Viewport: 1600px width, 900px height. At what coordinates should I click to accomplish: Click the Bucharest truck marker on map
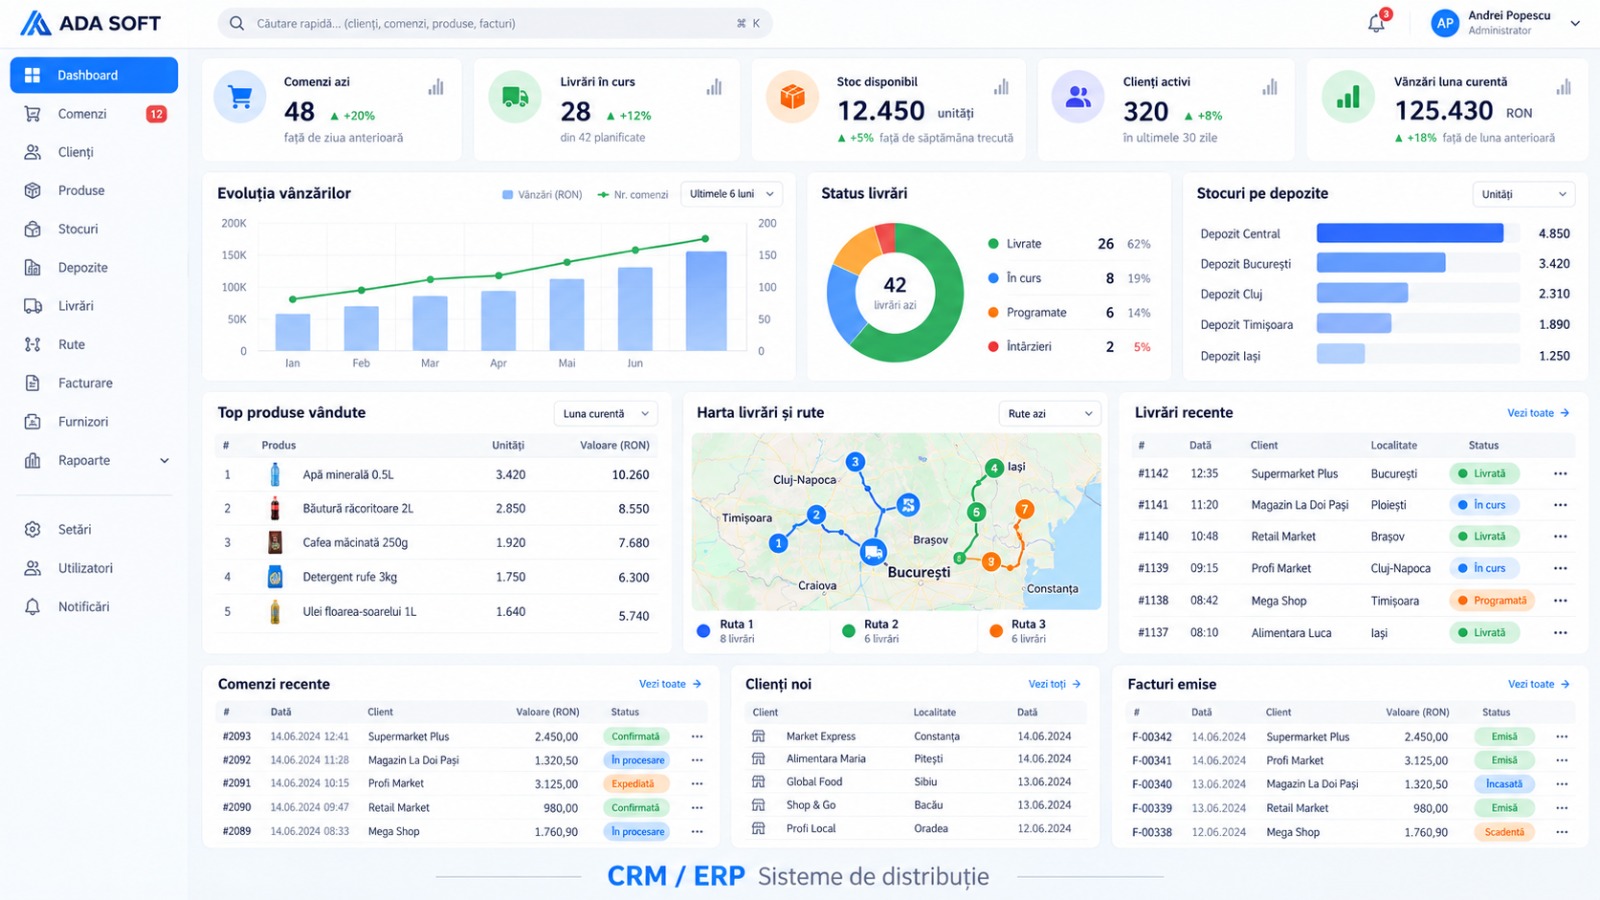(873, 552)
